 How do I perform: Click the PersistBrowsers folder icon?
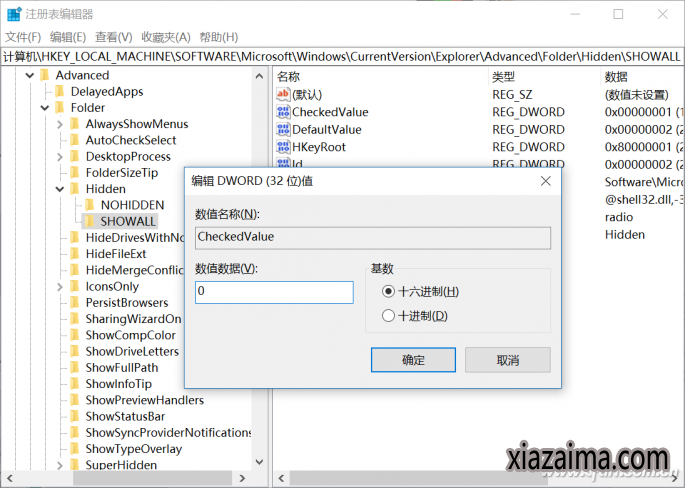(75, 302)
